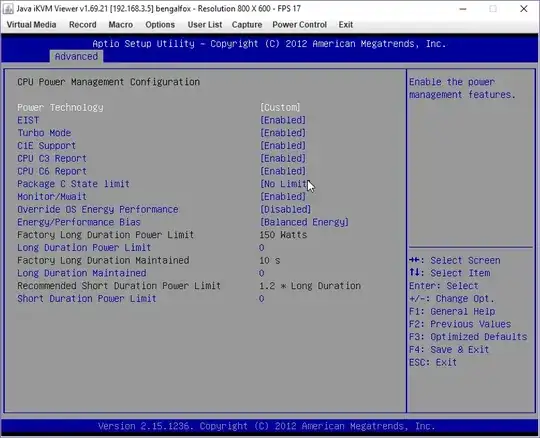Click the Select Item key hint
This screenshot has width=540, height=438.
tap(449, 273)
